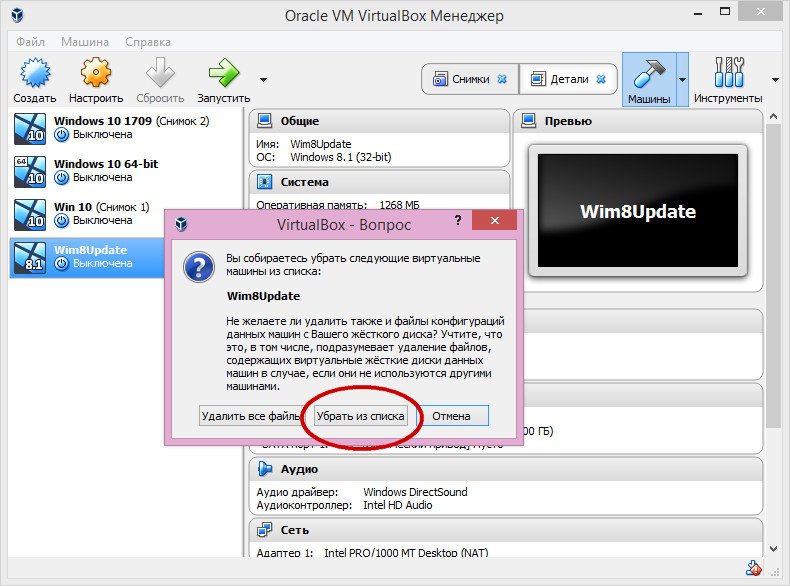The image size is (790, 586).
Task: Close the Детали tab with its x
Action: click(600, 79)
